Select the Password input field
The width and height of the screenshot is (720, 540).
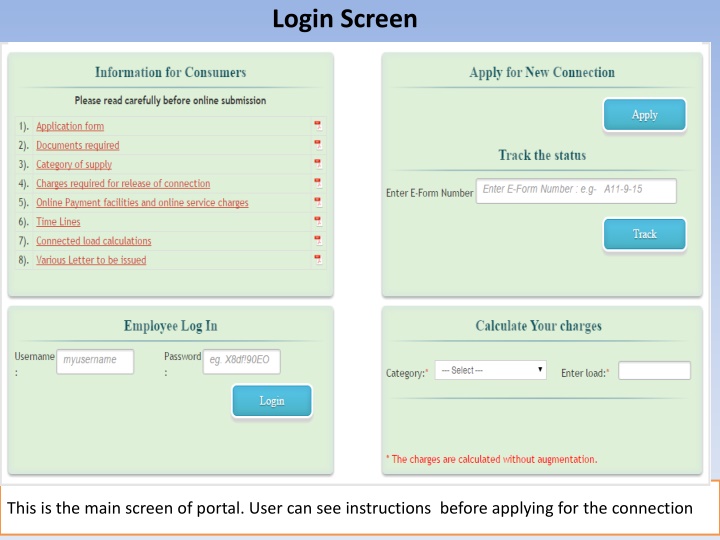coord(243,361)
